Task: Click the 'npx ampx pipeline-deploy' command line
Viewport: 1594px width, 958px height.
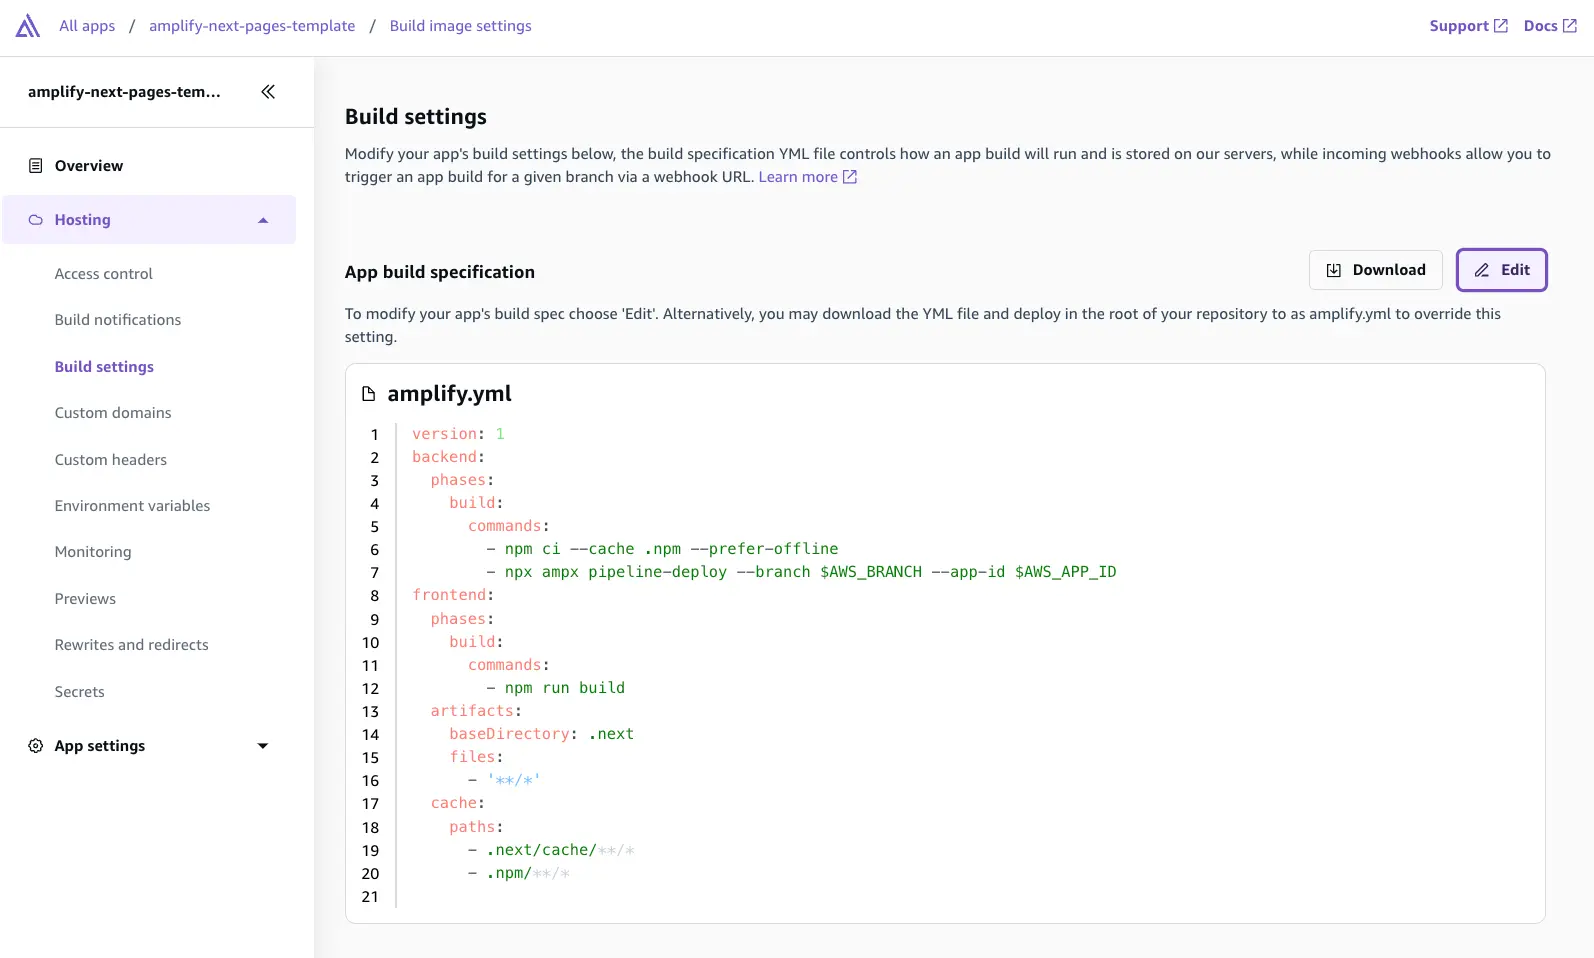Action: pos(801,572)
